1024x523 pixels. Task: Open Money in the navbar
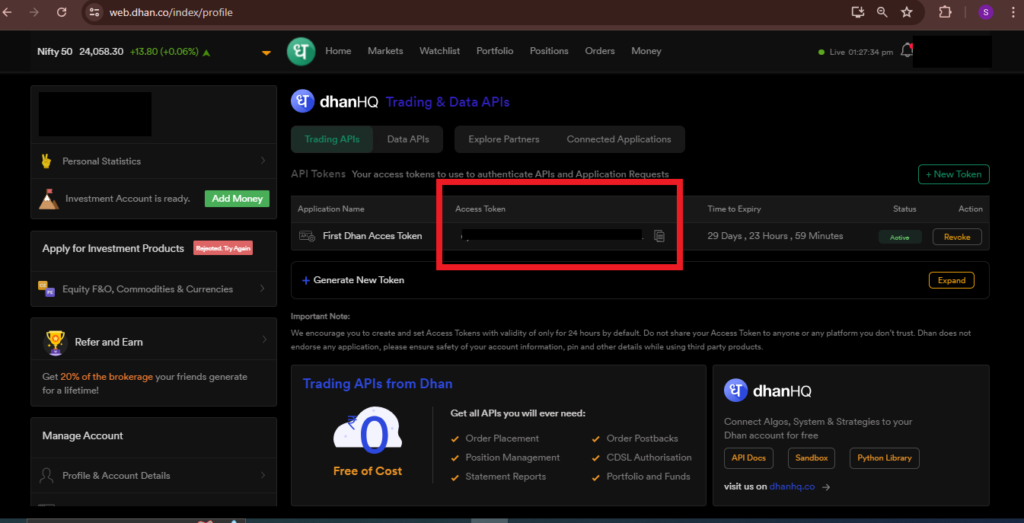tap(646, 51)
